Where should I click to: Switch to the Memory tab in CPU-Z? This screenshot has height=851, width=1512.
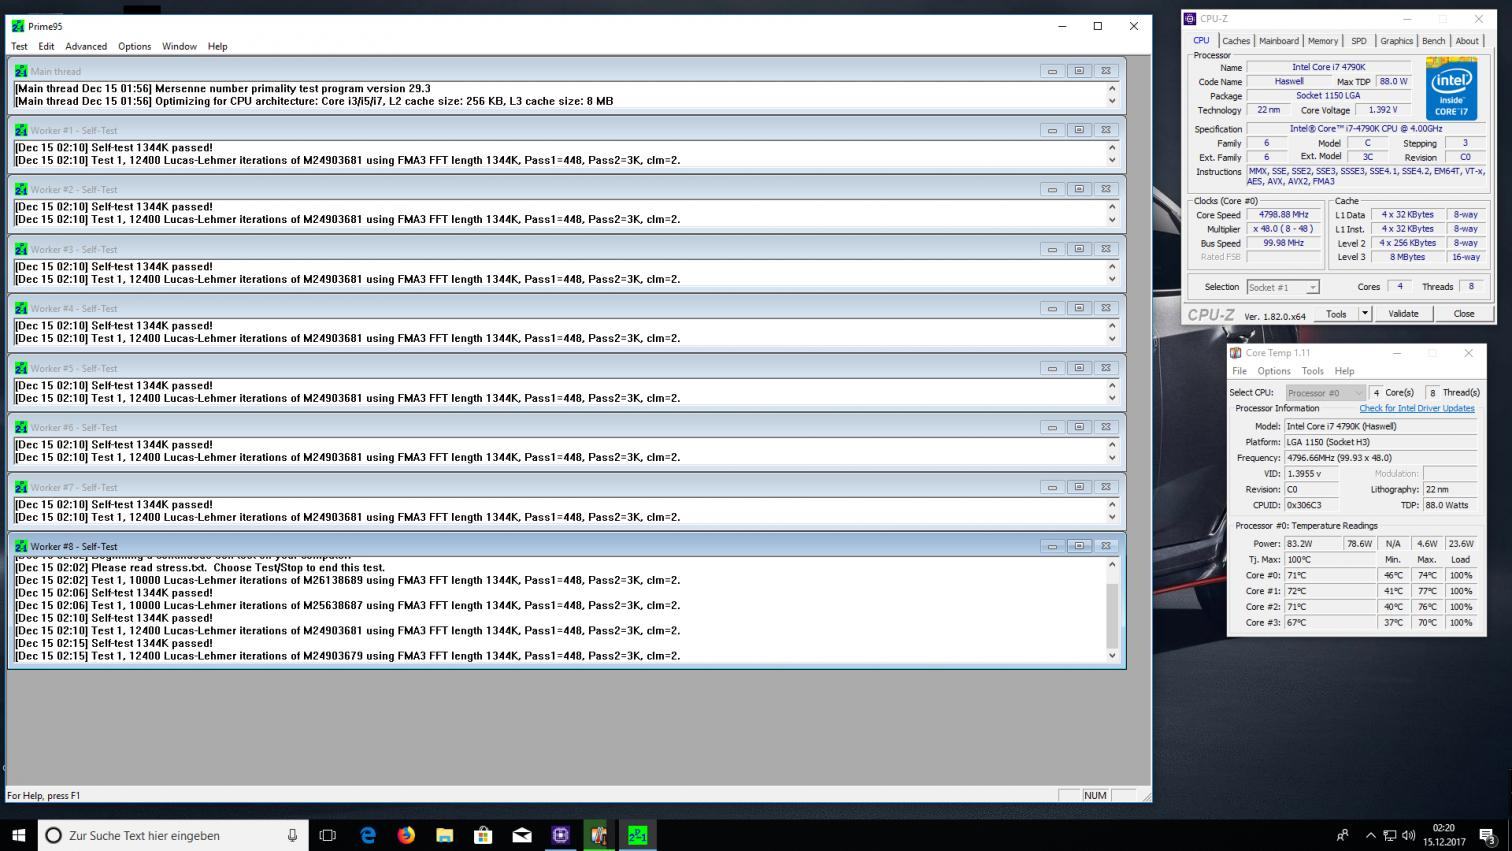(x=1323, y=41)
